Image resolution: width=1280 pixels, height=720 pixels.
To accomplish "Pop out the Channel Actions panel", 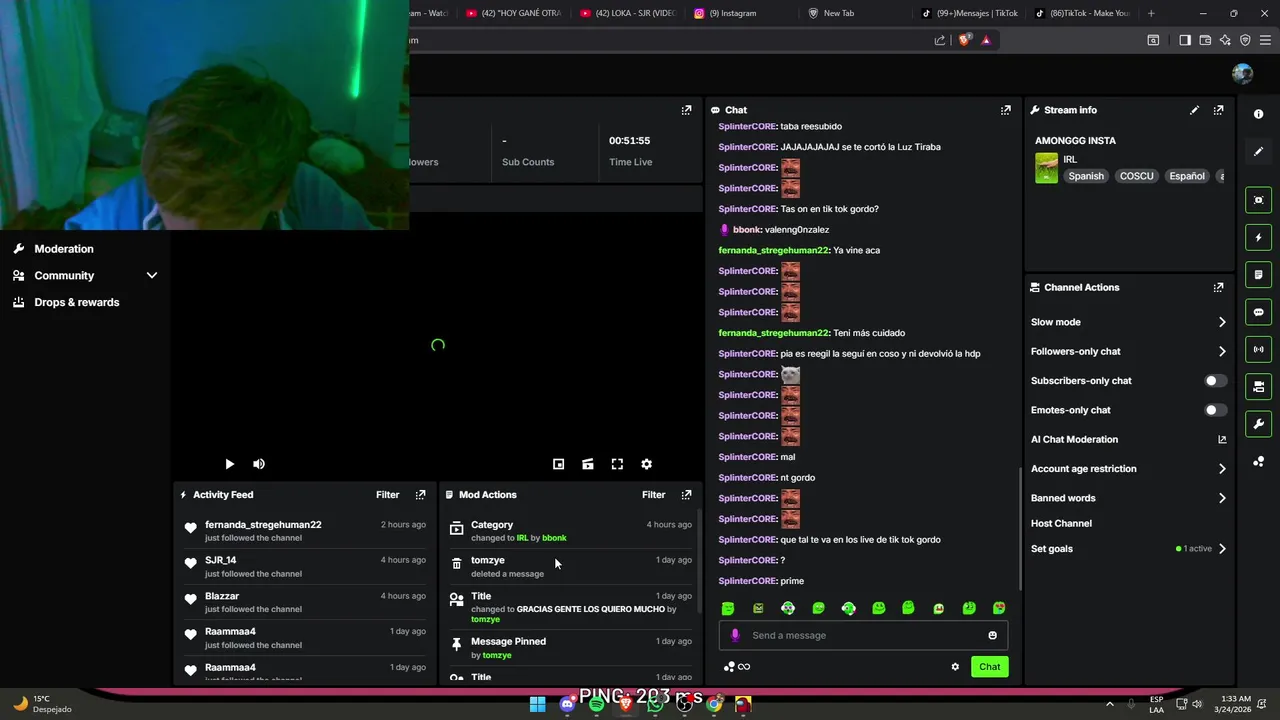I will point(1218,287).
